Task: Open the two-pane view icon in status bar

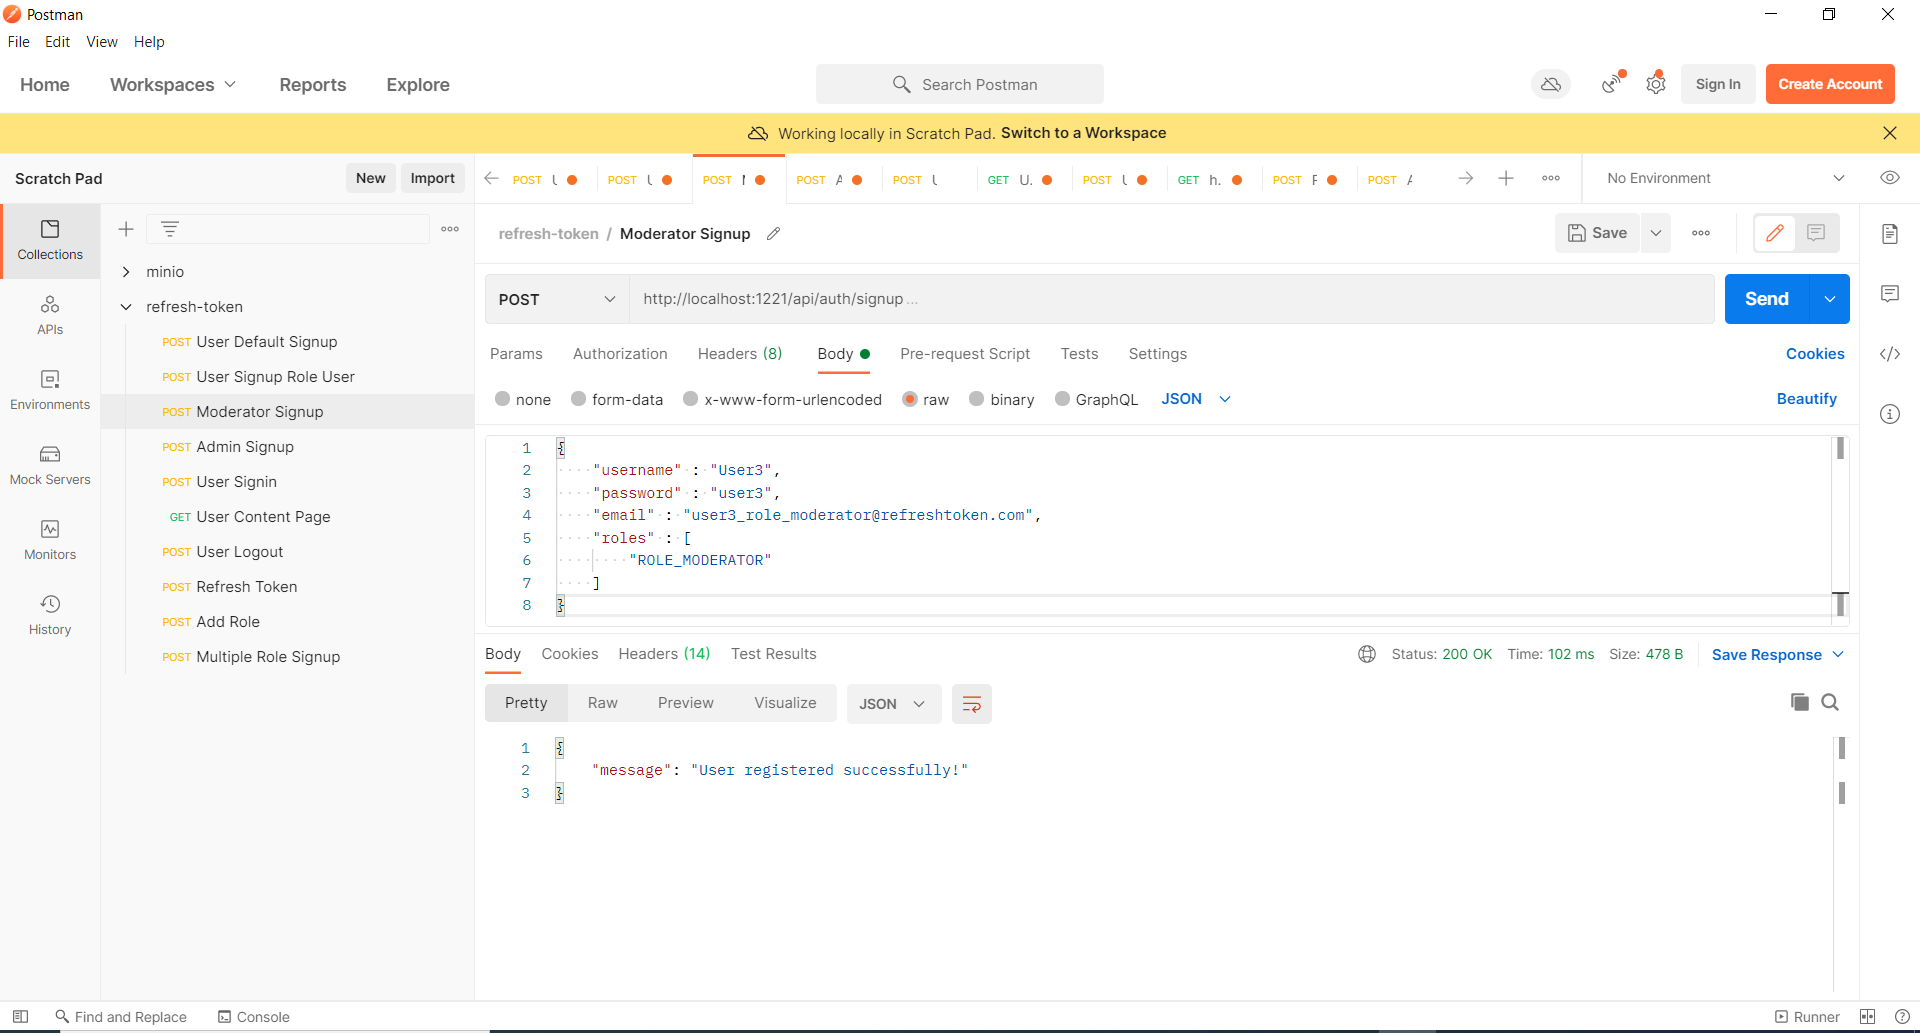Action: point(1868,1017)
